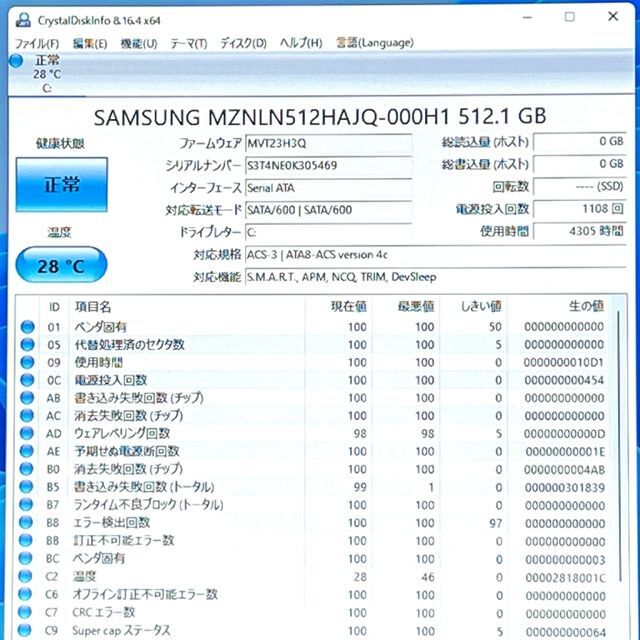Click raw value 0000000010D1

click(x=564, y=362)
